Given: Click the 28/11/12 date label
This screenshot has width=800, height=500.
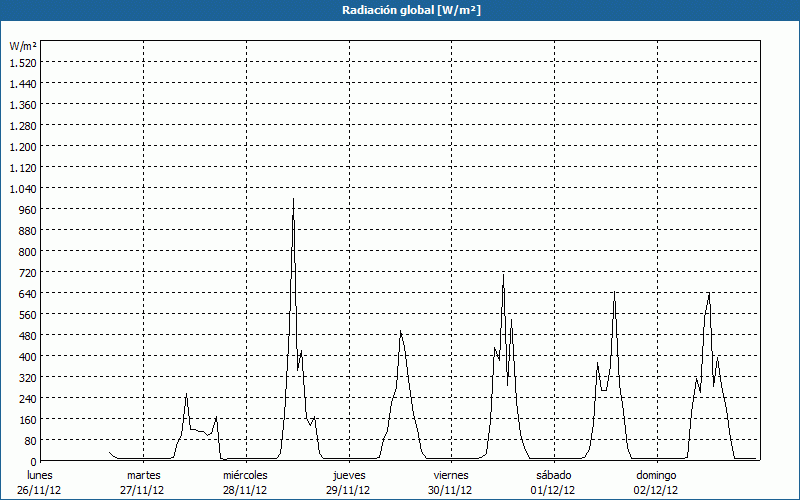Looking at the screenshot, I should (245, 490).
